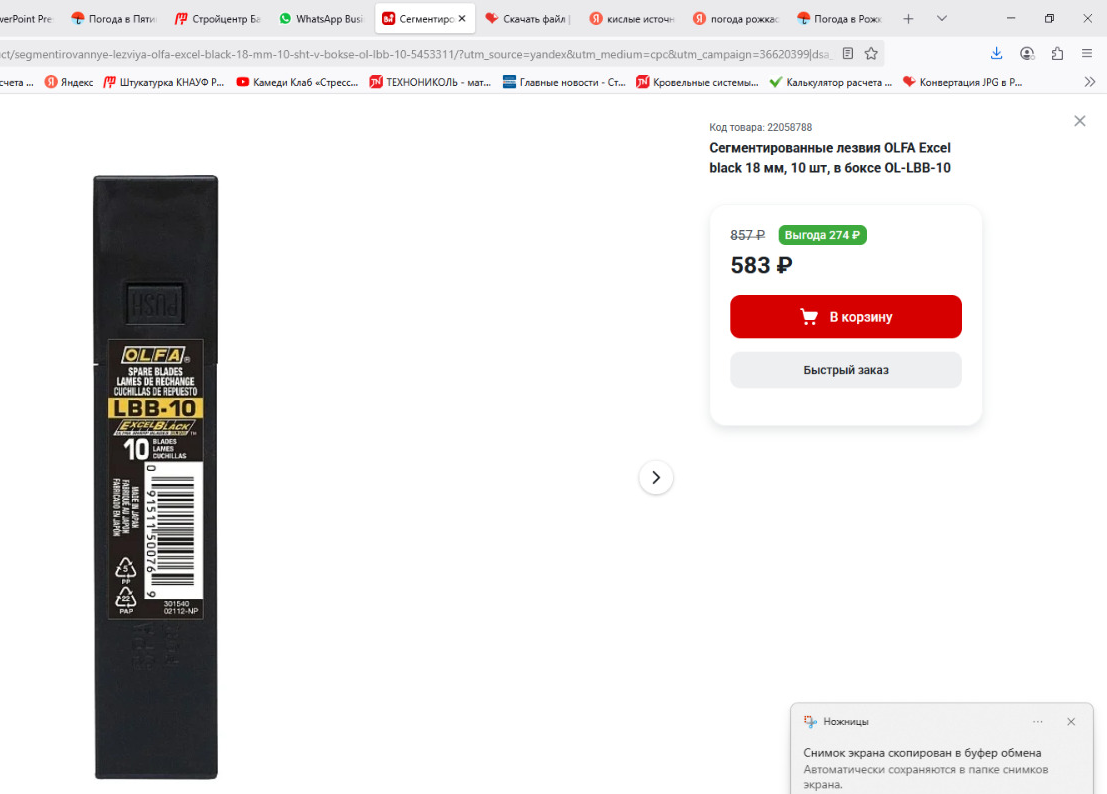This screenshot has height=794, width=1107.
Task: Open new browser tab with plus button
Action: pyautogui.click(x=908, y=19)
